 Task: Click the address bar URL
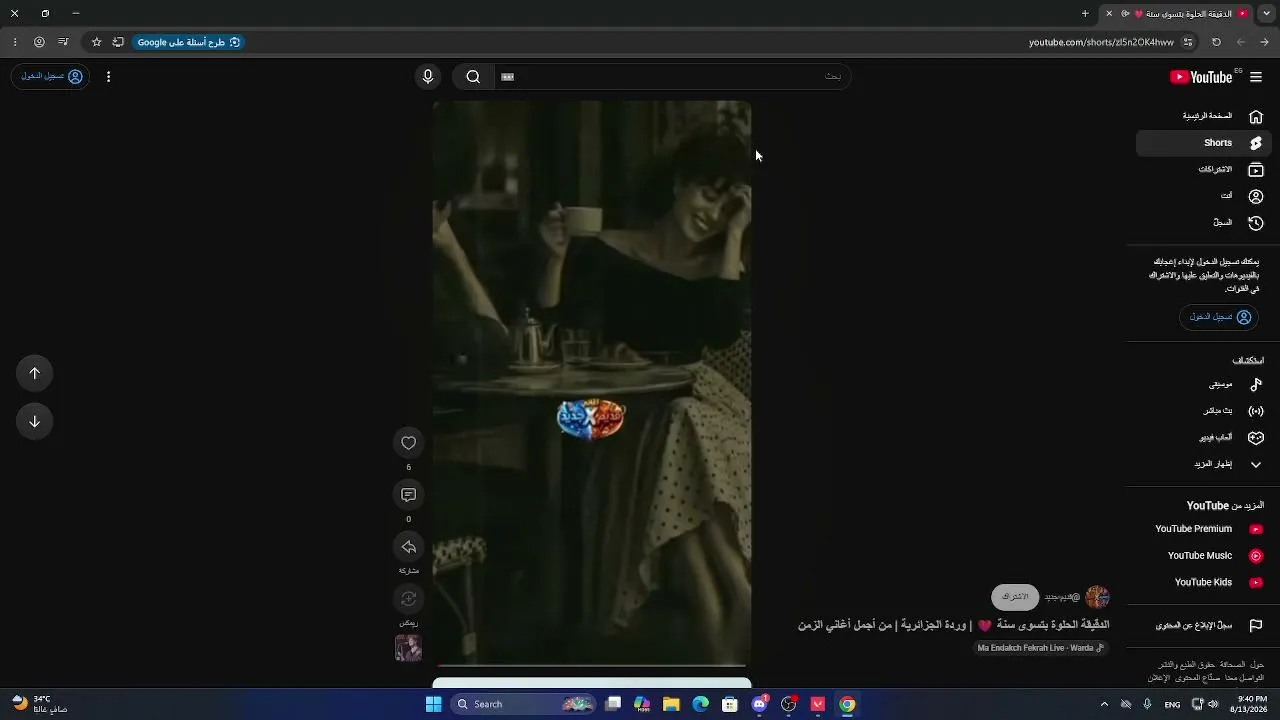tap(1101, 42)
